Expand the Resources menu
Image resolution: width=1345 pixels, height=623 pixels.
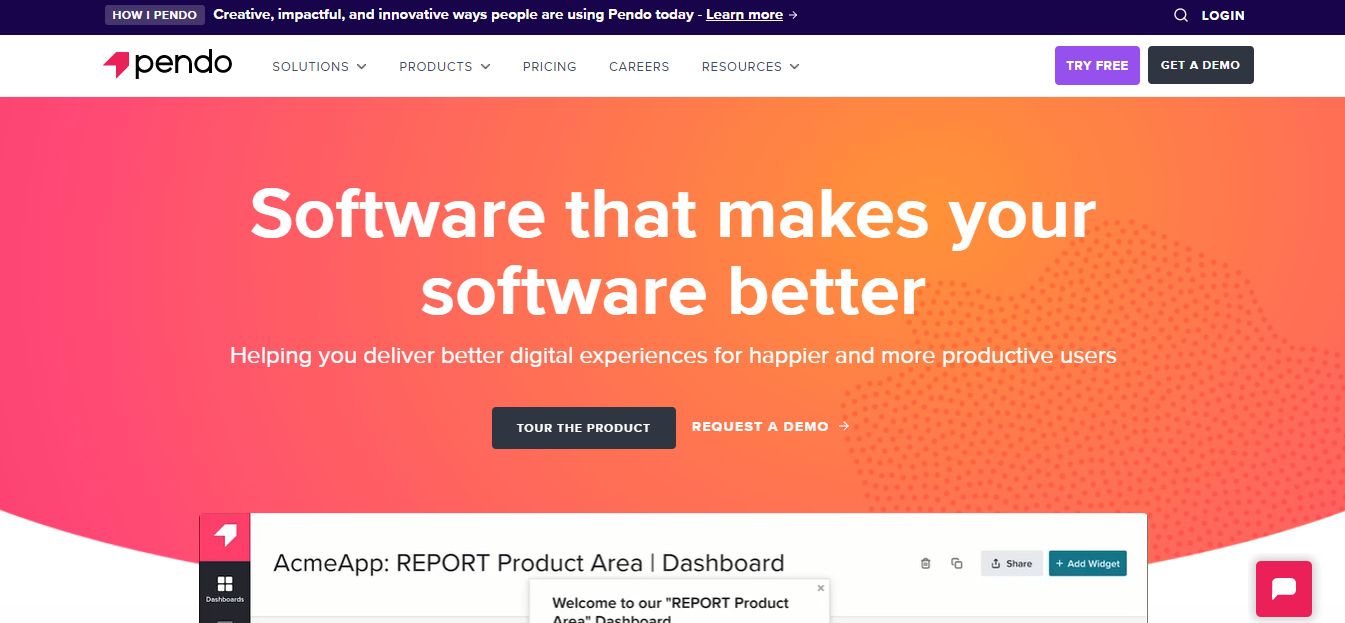coord(751,66)
